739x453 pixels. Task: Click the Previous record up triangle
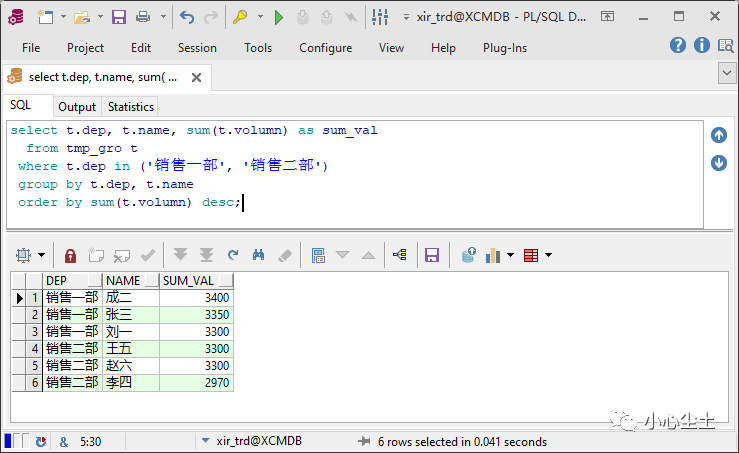369,255
